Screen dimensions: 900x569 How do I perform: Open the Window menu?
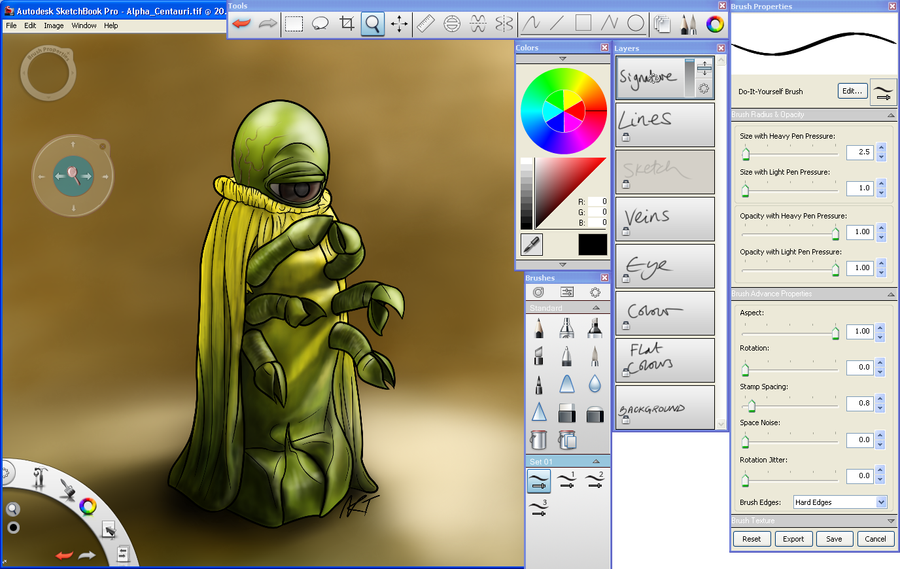click(84, 26)
